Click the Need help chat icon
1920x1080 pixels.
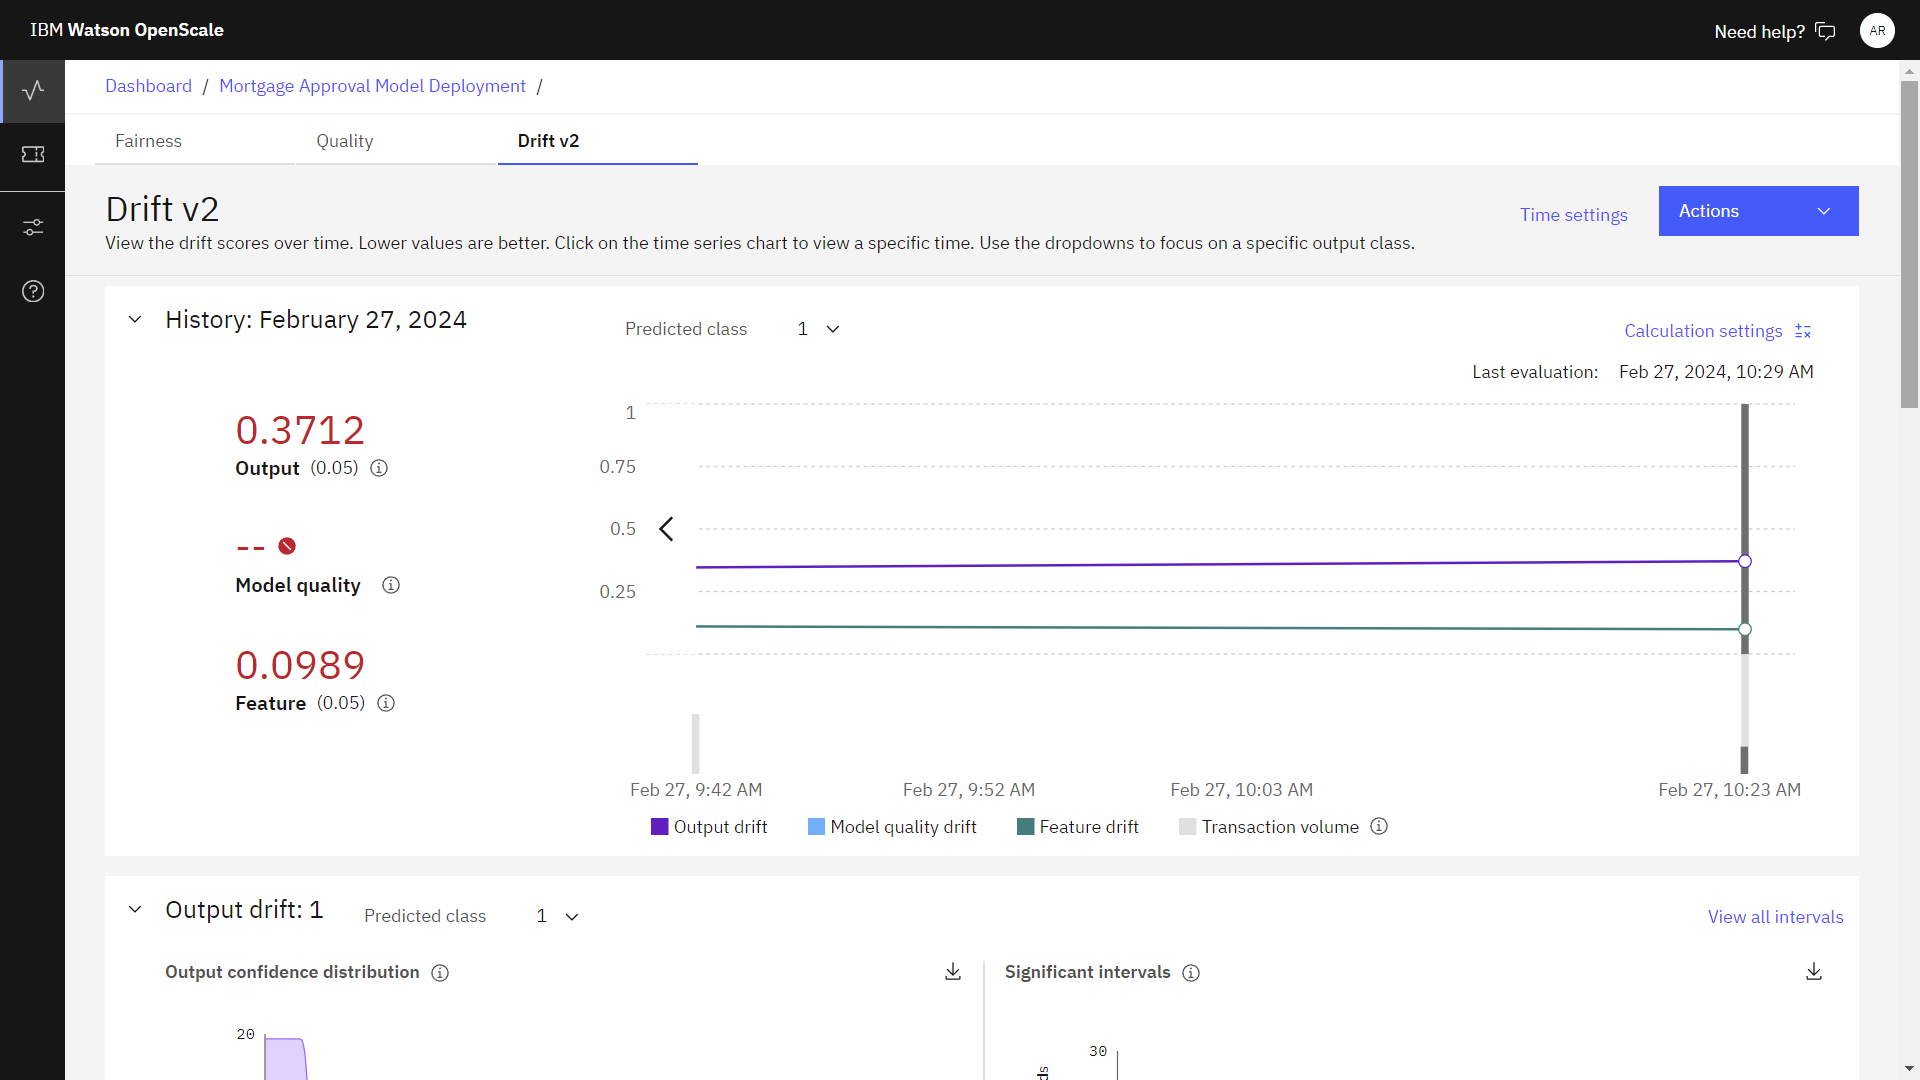tap(1825, 31)
